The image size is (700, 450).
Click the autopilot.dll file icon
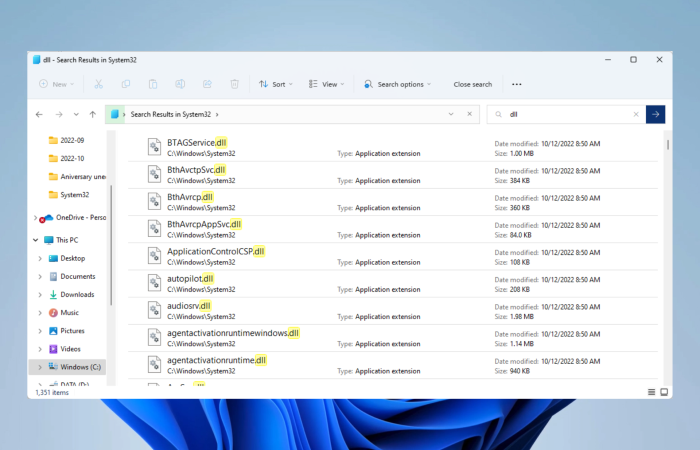point(154,283)
